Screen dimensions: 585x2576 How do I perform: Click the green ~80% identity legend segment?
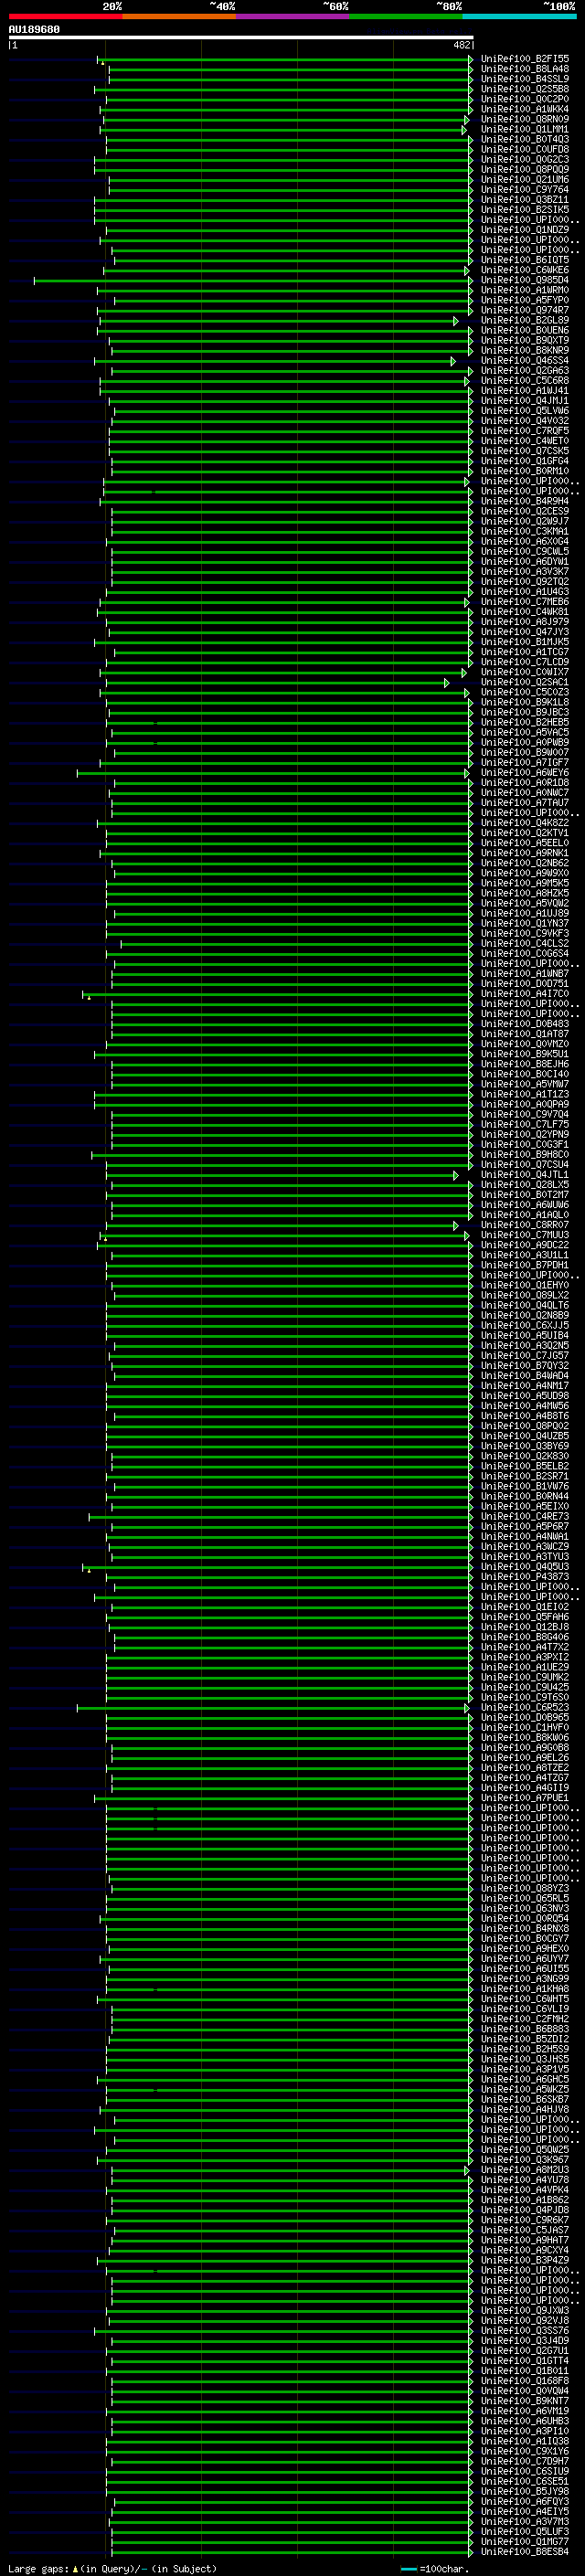click(406, 16)
